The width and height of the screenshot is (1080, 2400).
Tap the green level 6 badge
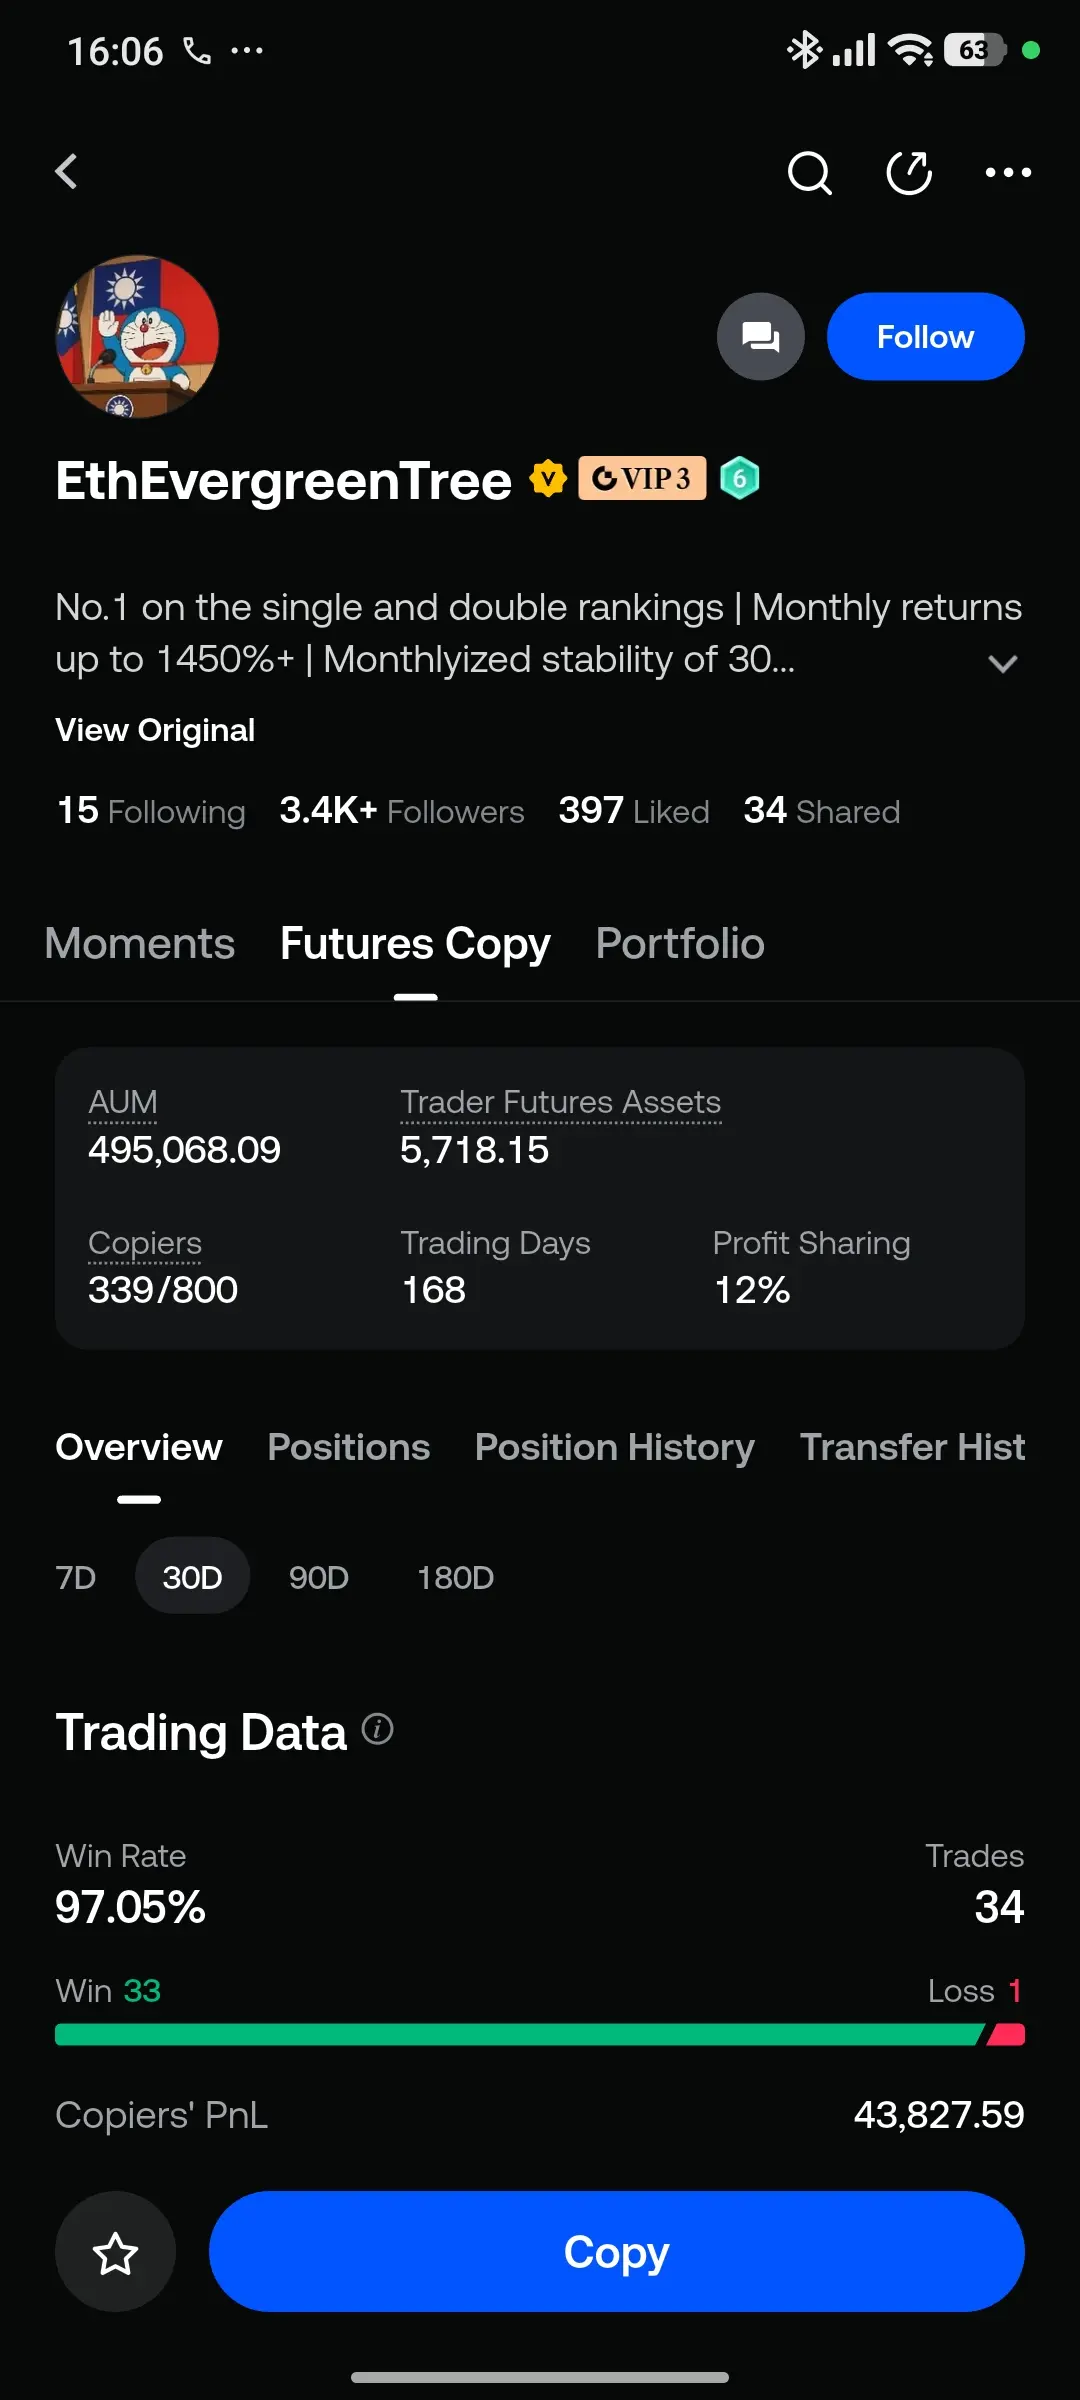(740, 478)
